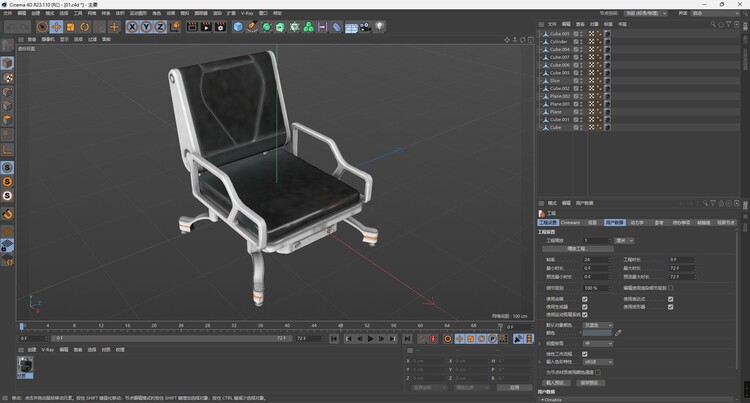The width and height of the screenshot is (750, 403).
Task: Toggle the third checkbox under the 100 % field
Action: (585, 315)
